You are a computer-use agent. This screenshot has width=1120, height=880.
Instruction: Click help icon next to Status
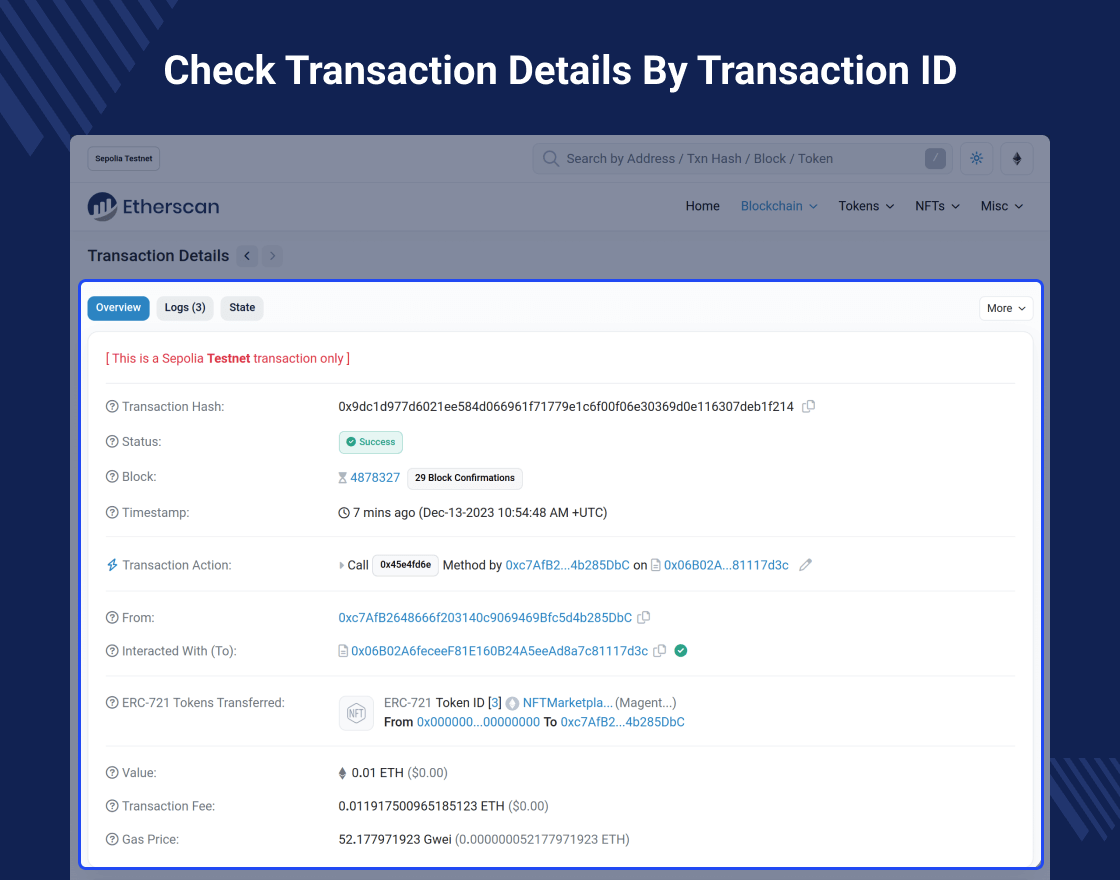click(112, 441)
